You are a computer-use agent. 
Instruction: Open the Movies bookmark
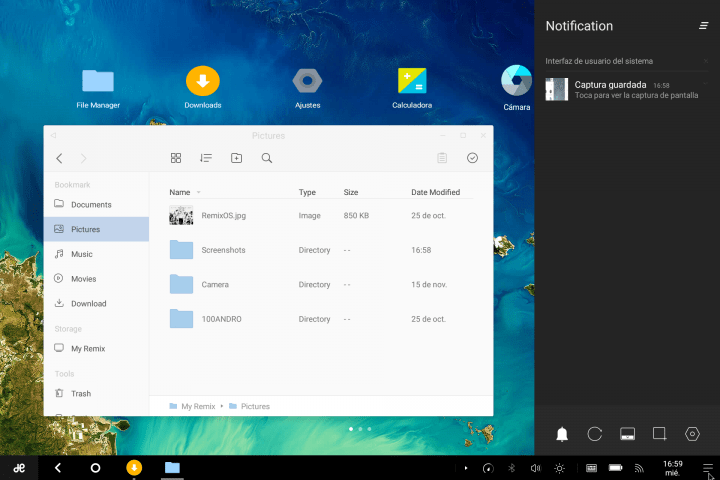point(96,279)
